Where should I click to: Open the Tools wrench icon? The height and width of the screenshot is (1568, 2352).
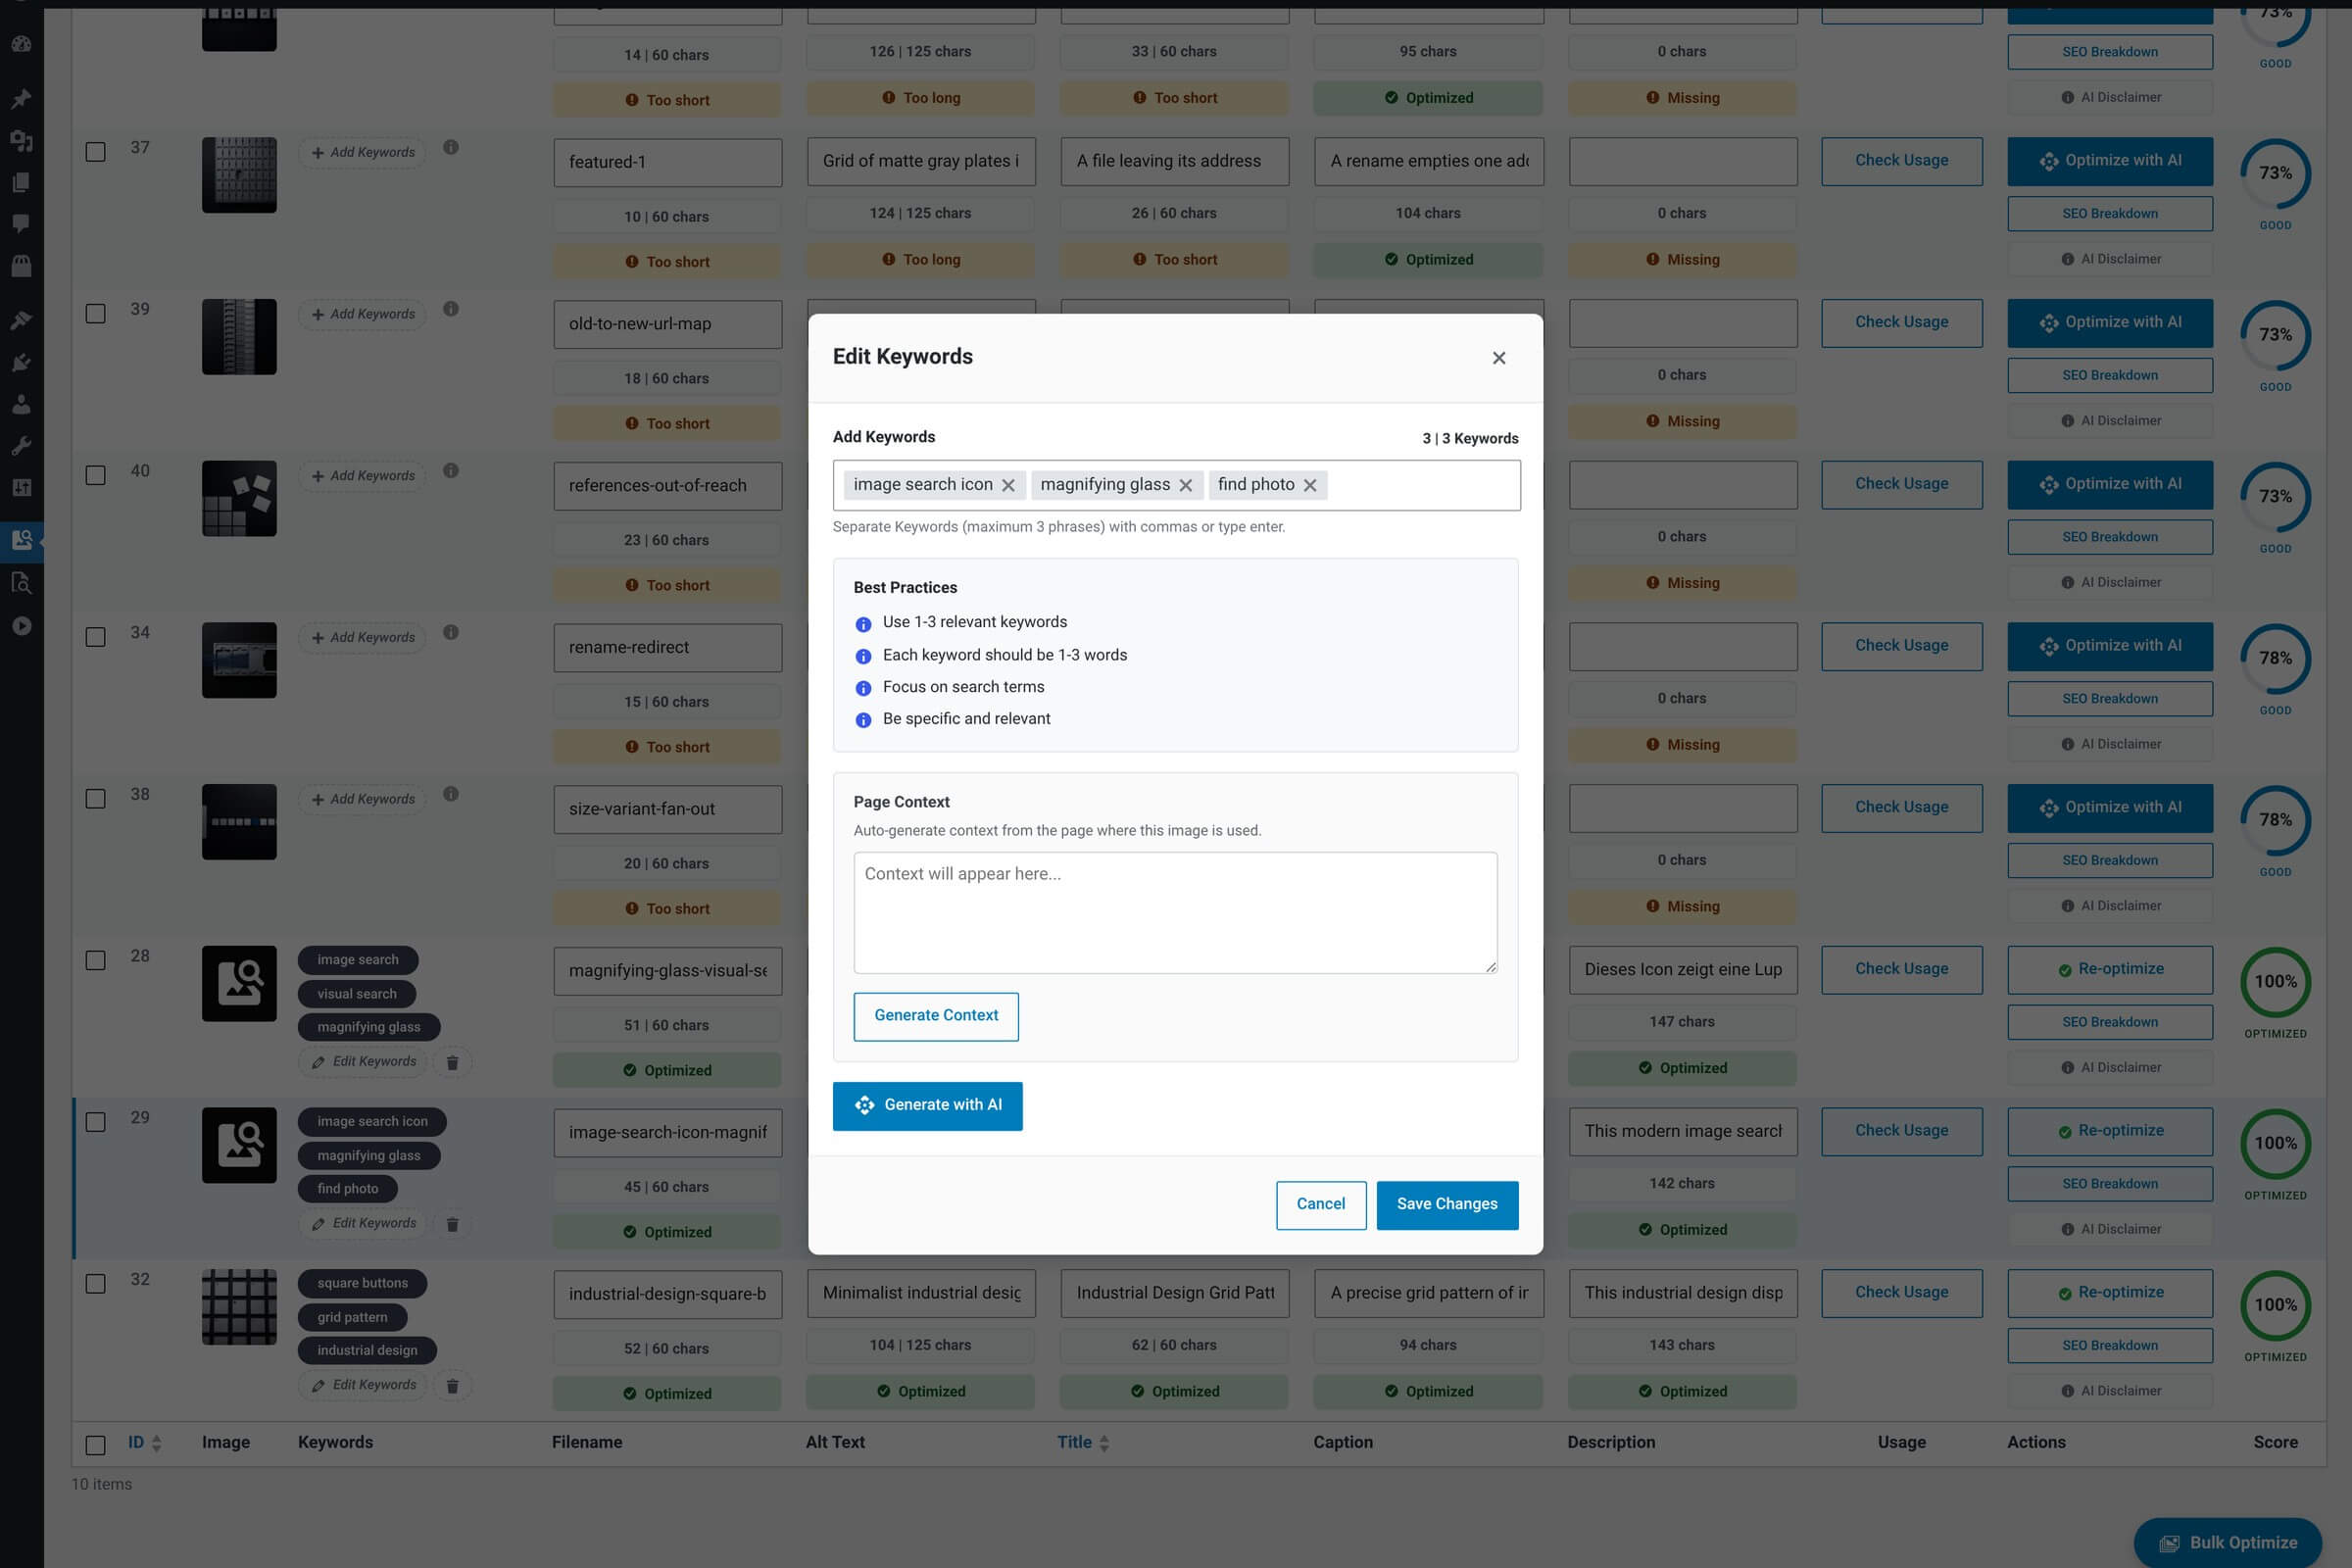pyautogui.click(x=21, y=446)
